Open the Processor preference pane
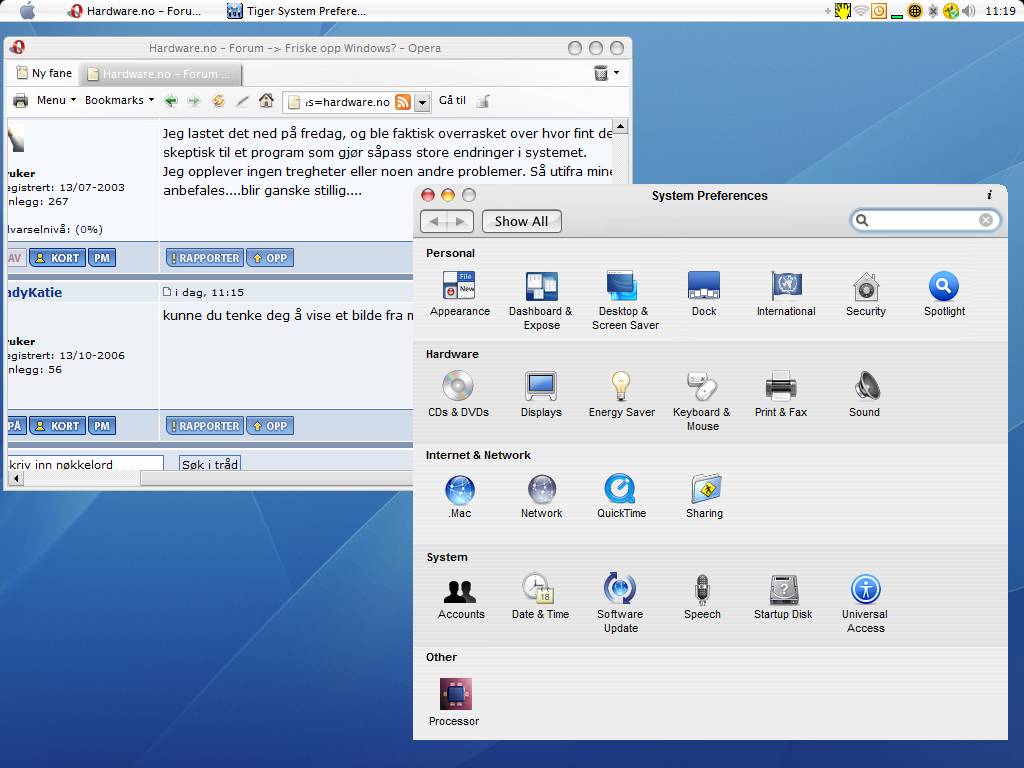Viewport: 1024px width, 768px height. (455, 695)
